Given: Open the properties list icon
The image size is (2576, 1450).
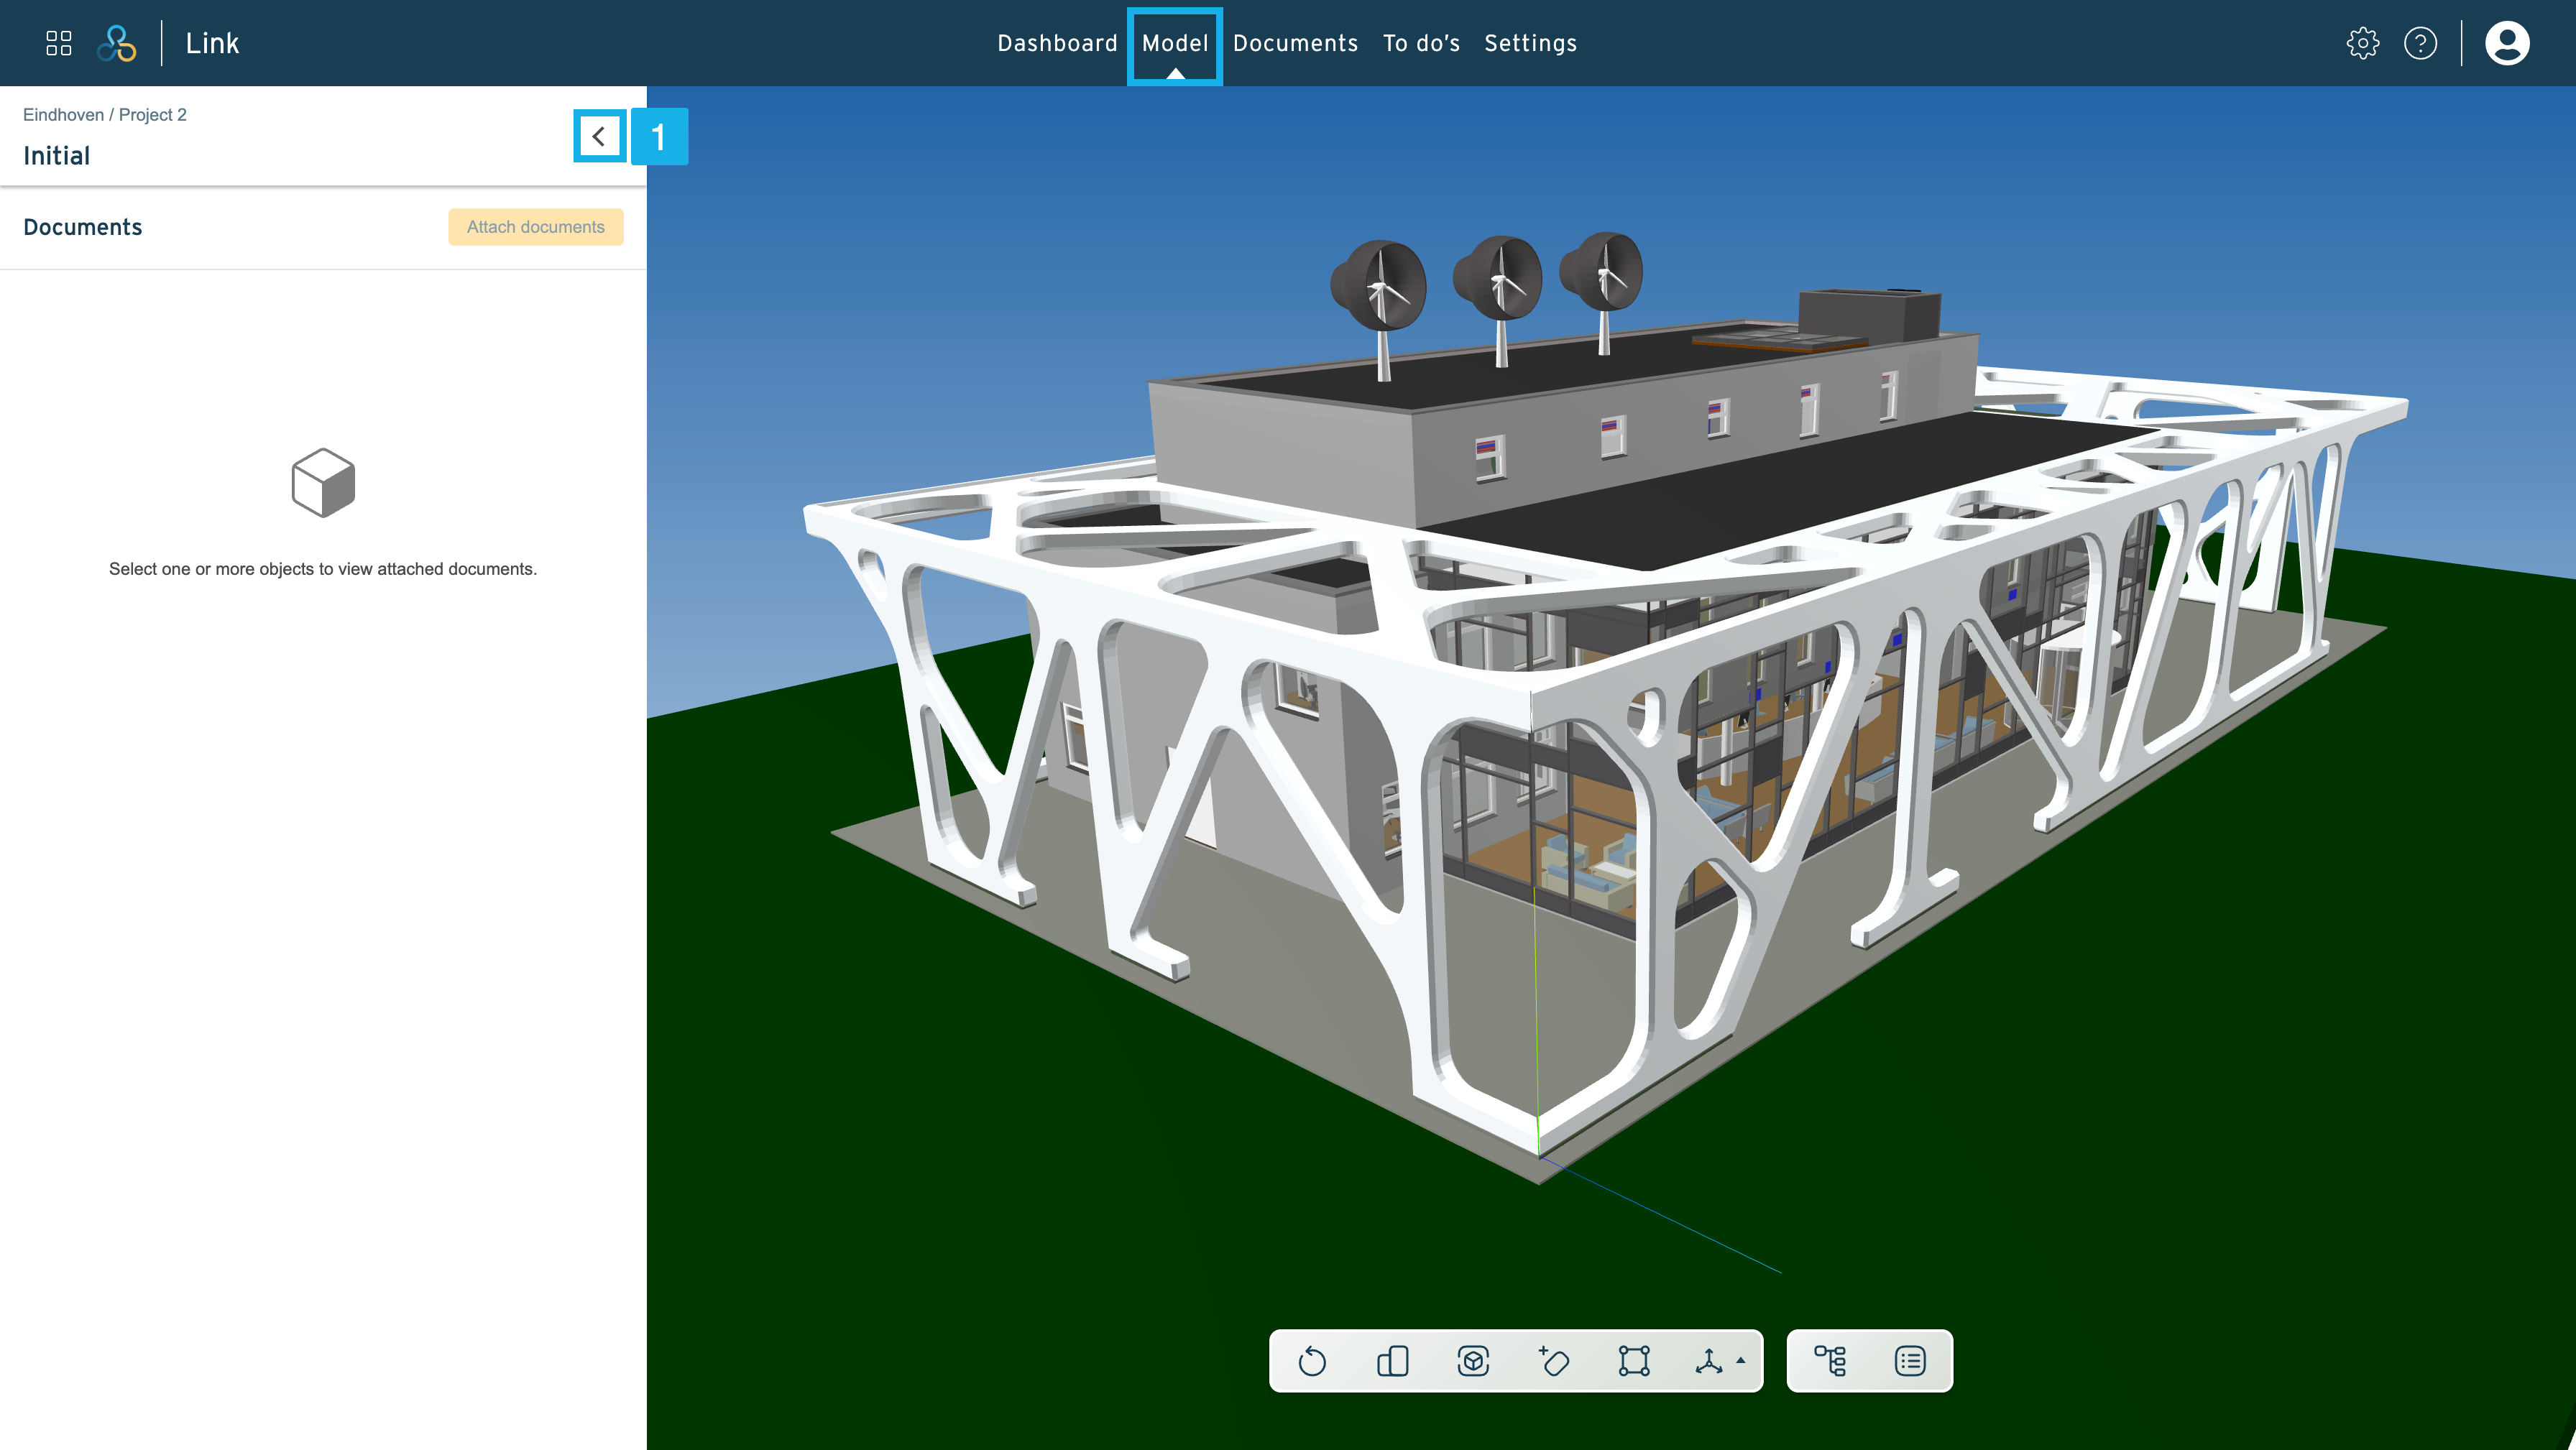Looking at the screenshot, I should tap(1910, 1361).
